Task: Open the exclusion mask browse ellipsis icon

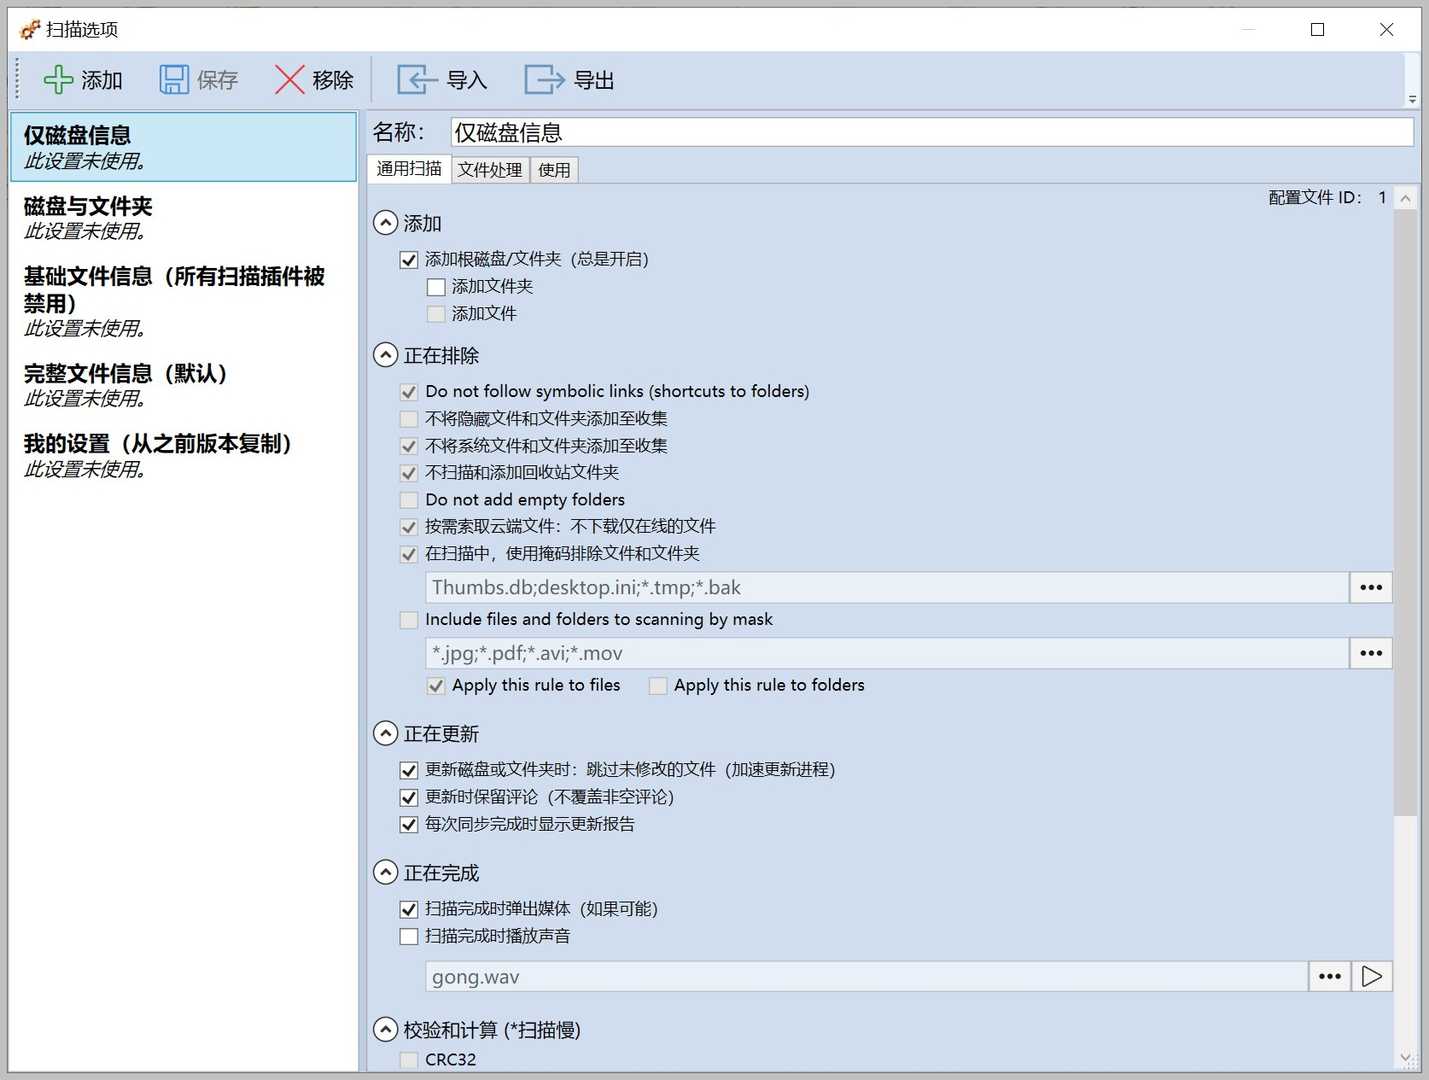Action: (x=1370, y=587)
